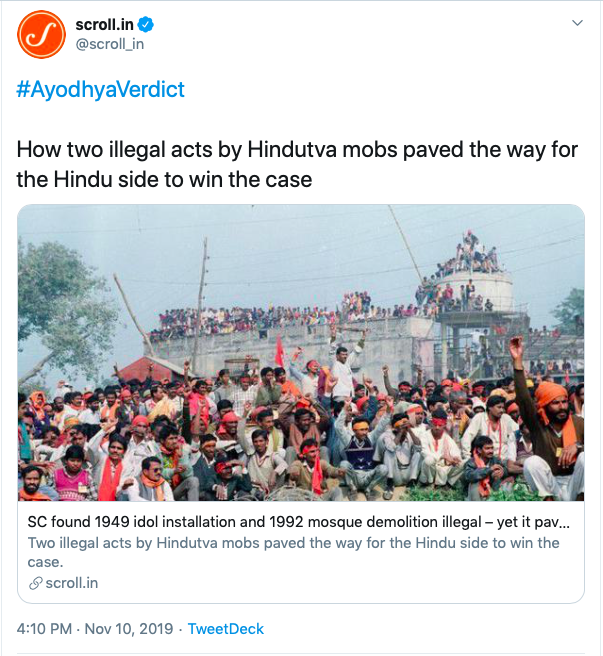Open the TweetDeck source link

pyautogui.click(x=226, y=629)
